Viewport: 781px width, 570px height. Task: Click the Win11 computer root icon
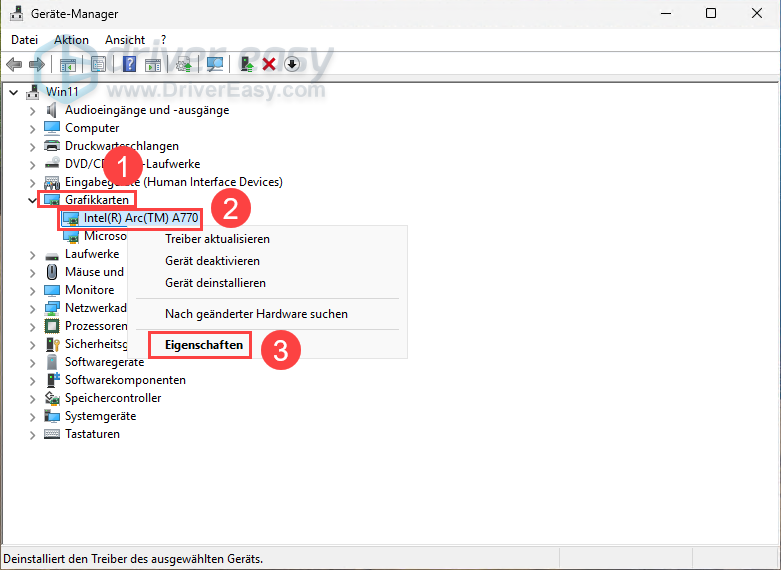click(x=33, y=92)
